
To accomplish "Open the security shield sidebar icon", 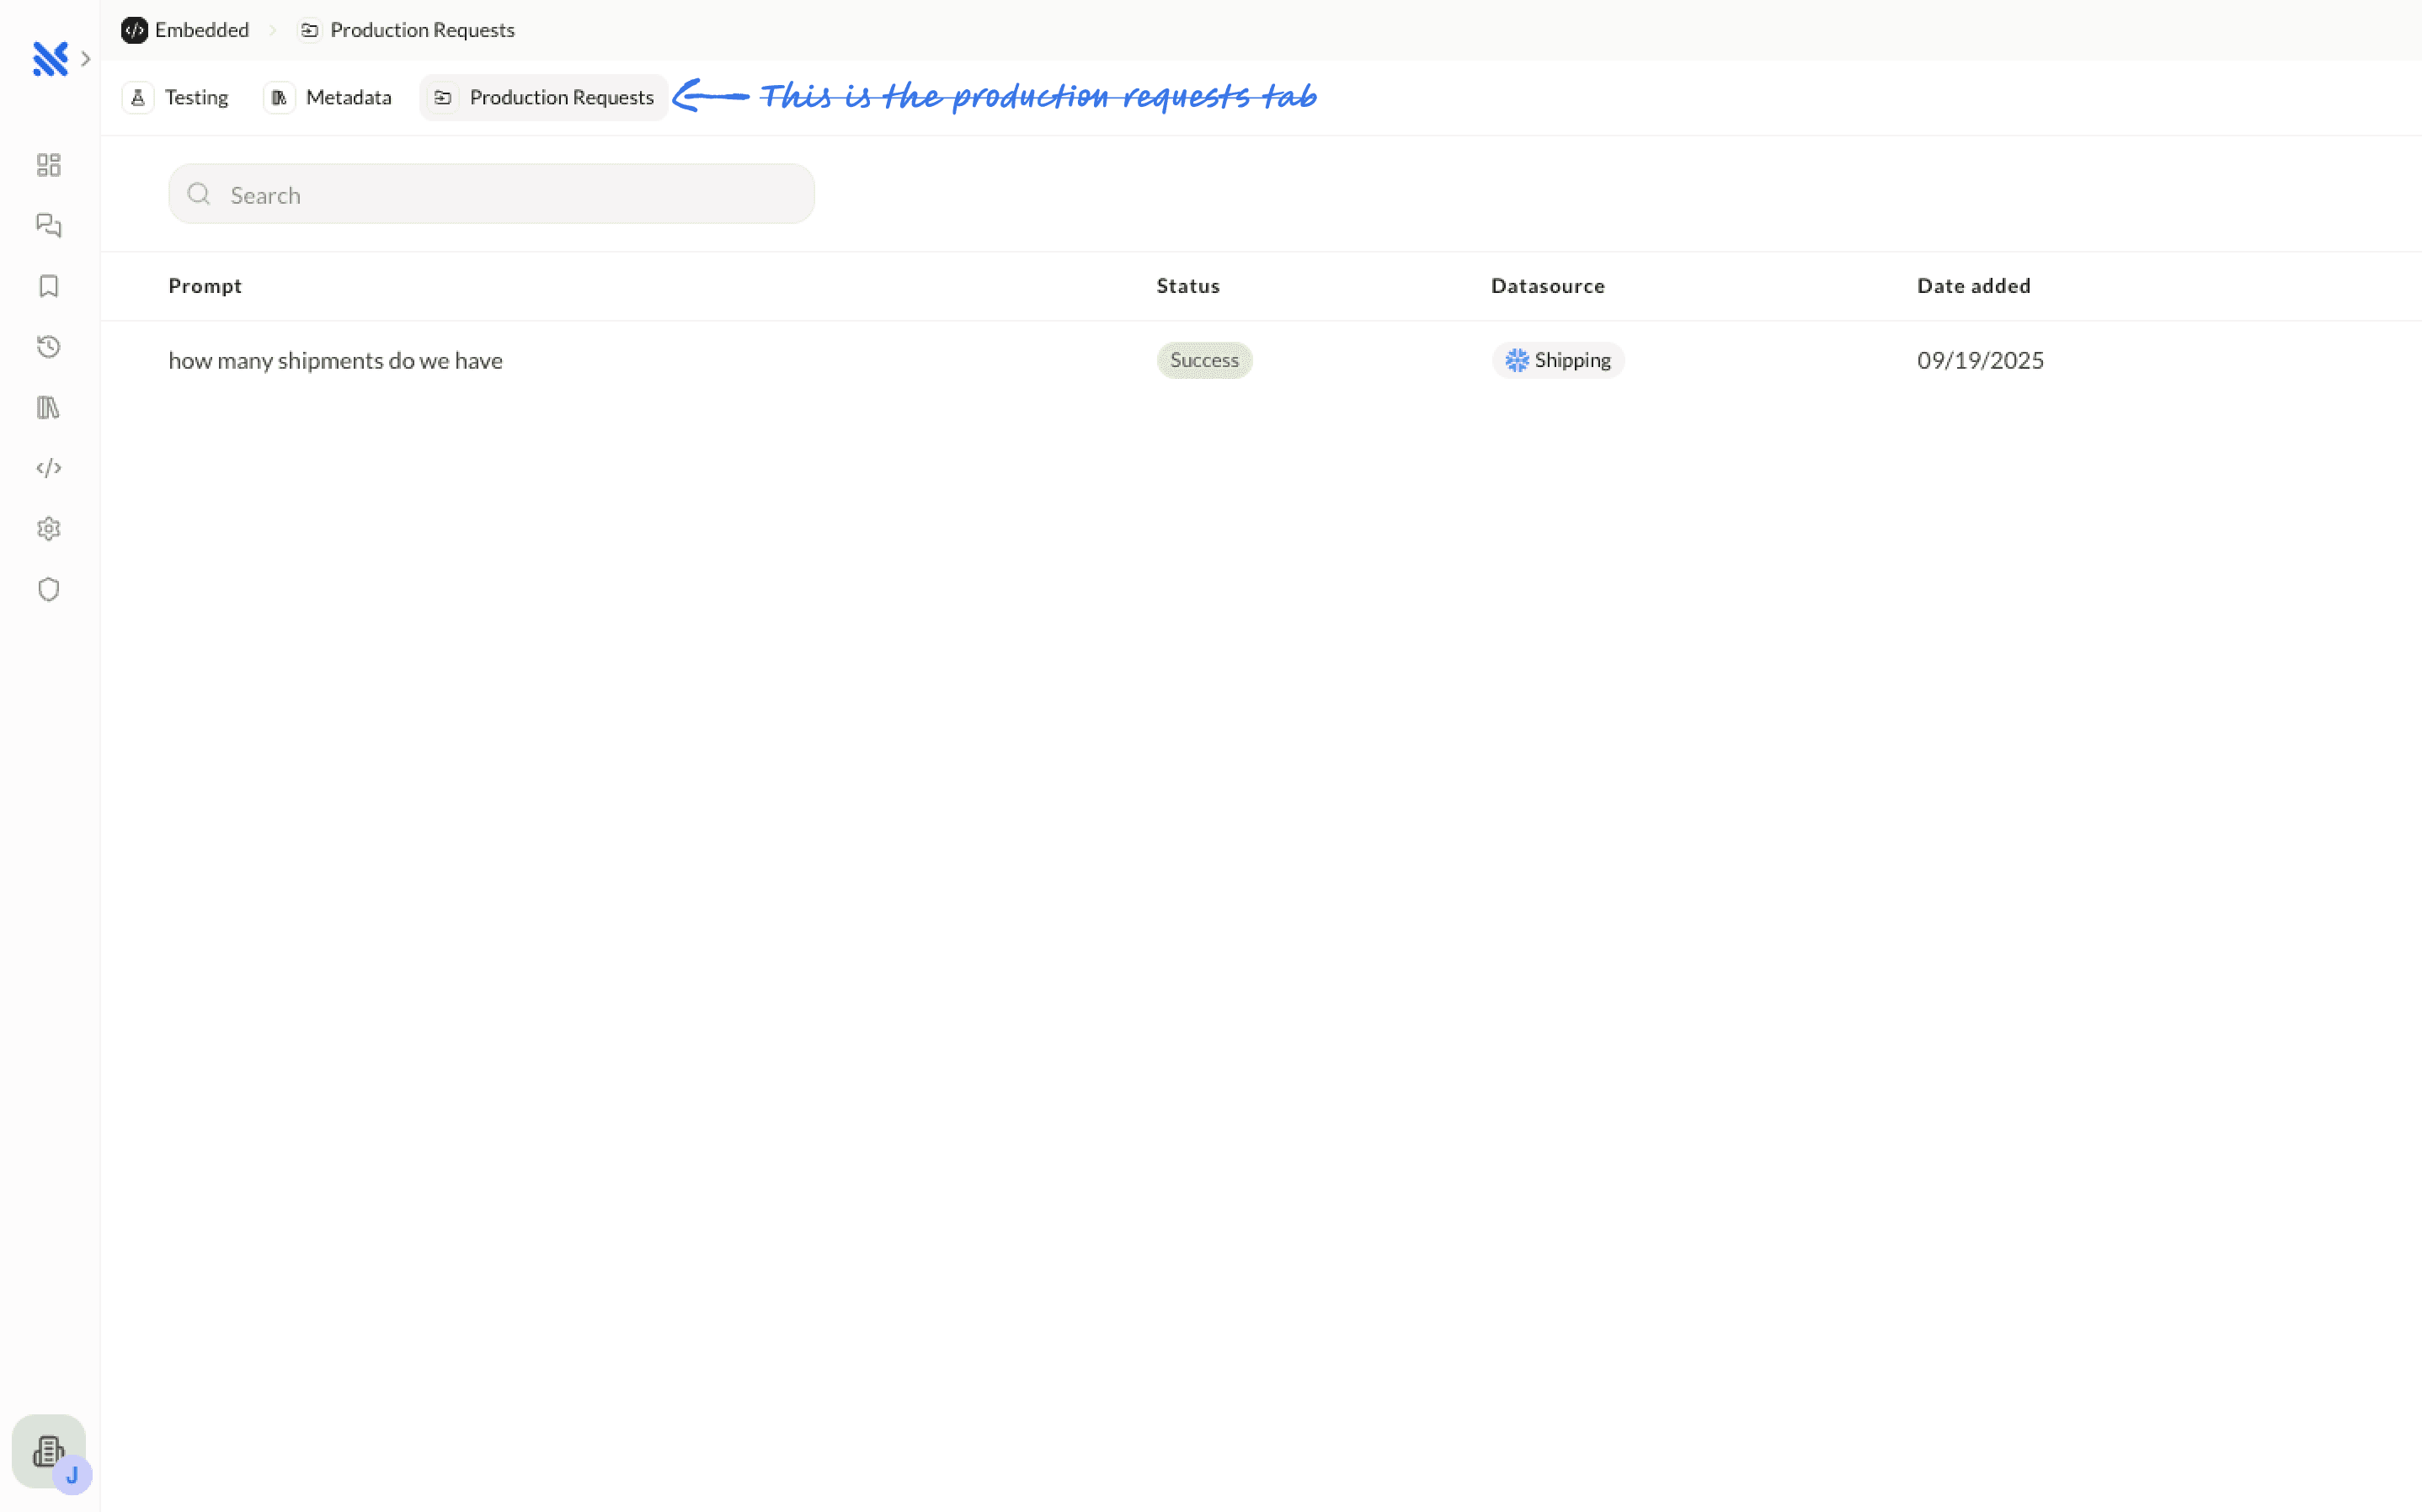I will pos(48,590).
